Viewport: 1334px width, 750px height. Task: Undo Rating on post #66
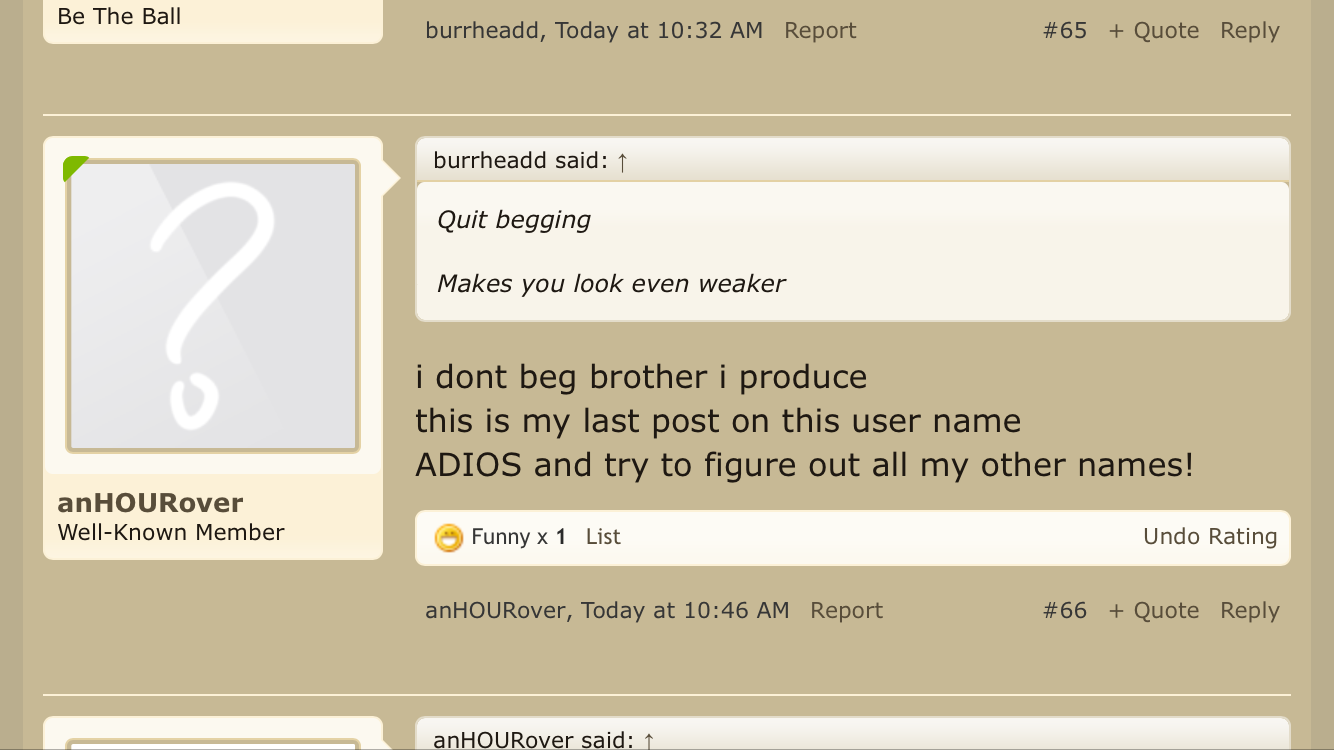(x=1210, y=537)
